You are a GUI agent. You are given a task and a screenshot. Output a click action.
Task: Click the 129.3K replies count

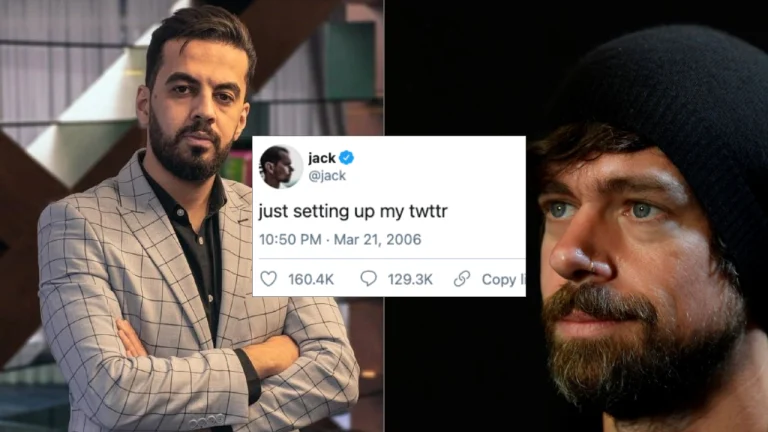[x=410, y=280]
